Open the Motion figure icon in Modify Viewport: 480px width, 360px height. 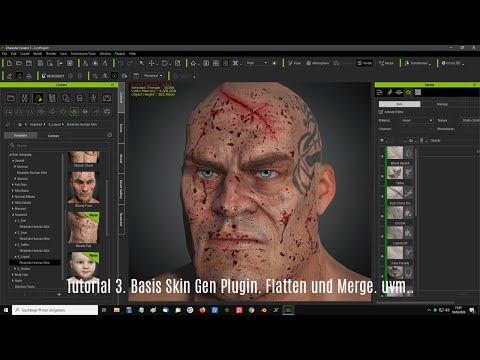(389, 92)
